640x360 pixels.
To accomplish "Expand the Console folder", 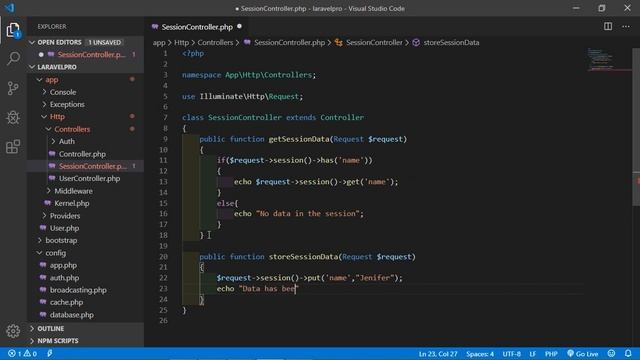I will click(44, 92).
